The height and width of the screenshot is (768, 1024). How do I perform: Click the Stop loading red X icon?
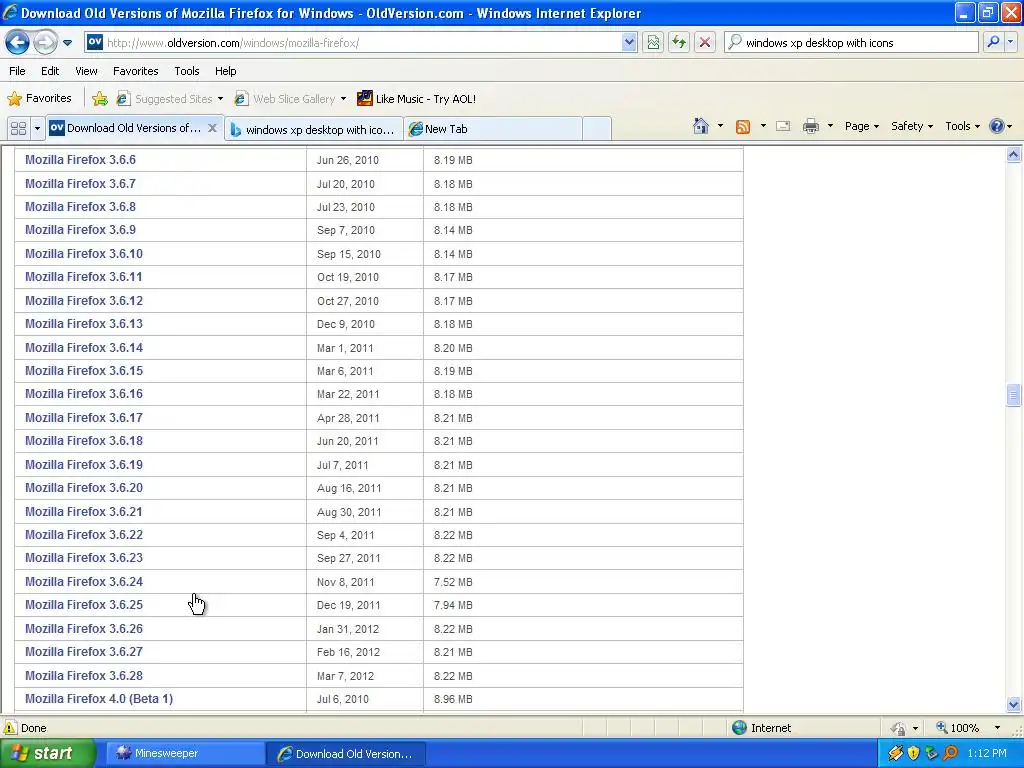coord(705,42)
